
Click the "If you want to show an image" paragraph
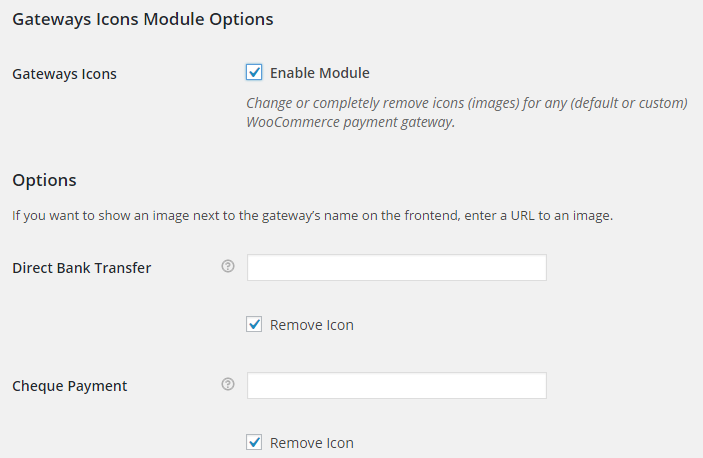click(312, 216)
